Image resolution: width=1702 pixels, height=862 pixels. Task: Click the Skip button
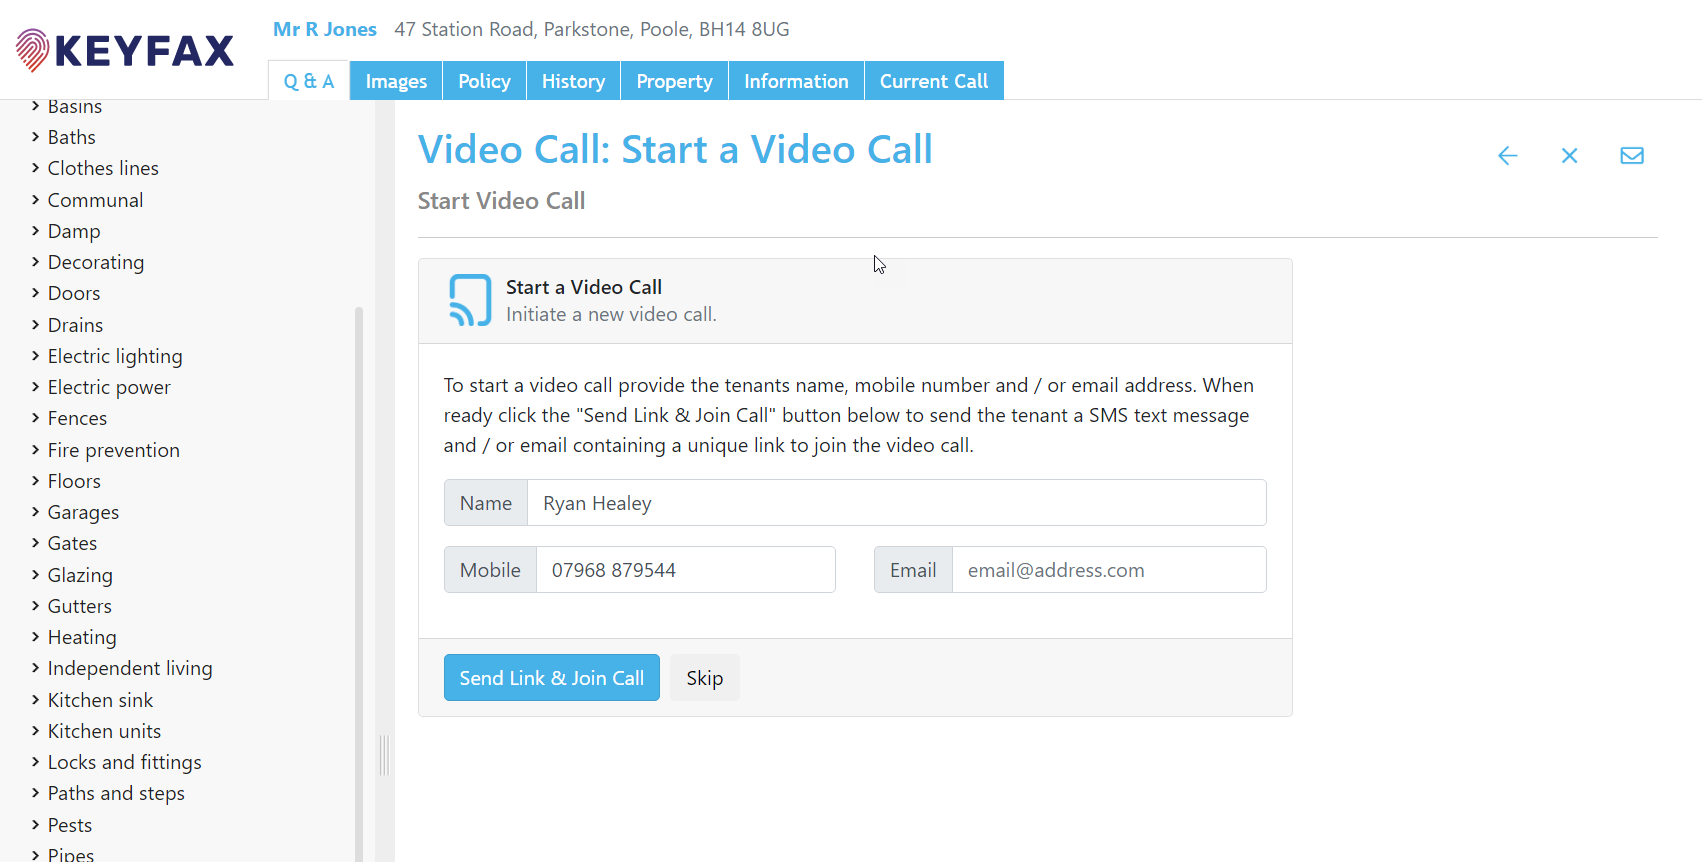704,678
